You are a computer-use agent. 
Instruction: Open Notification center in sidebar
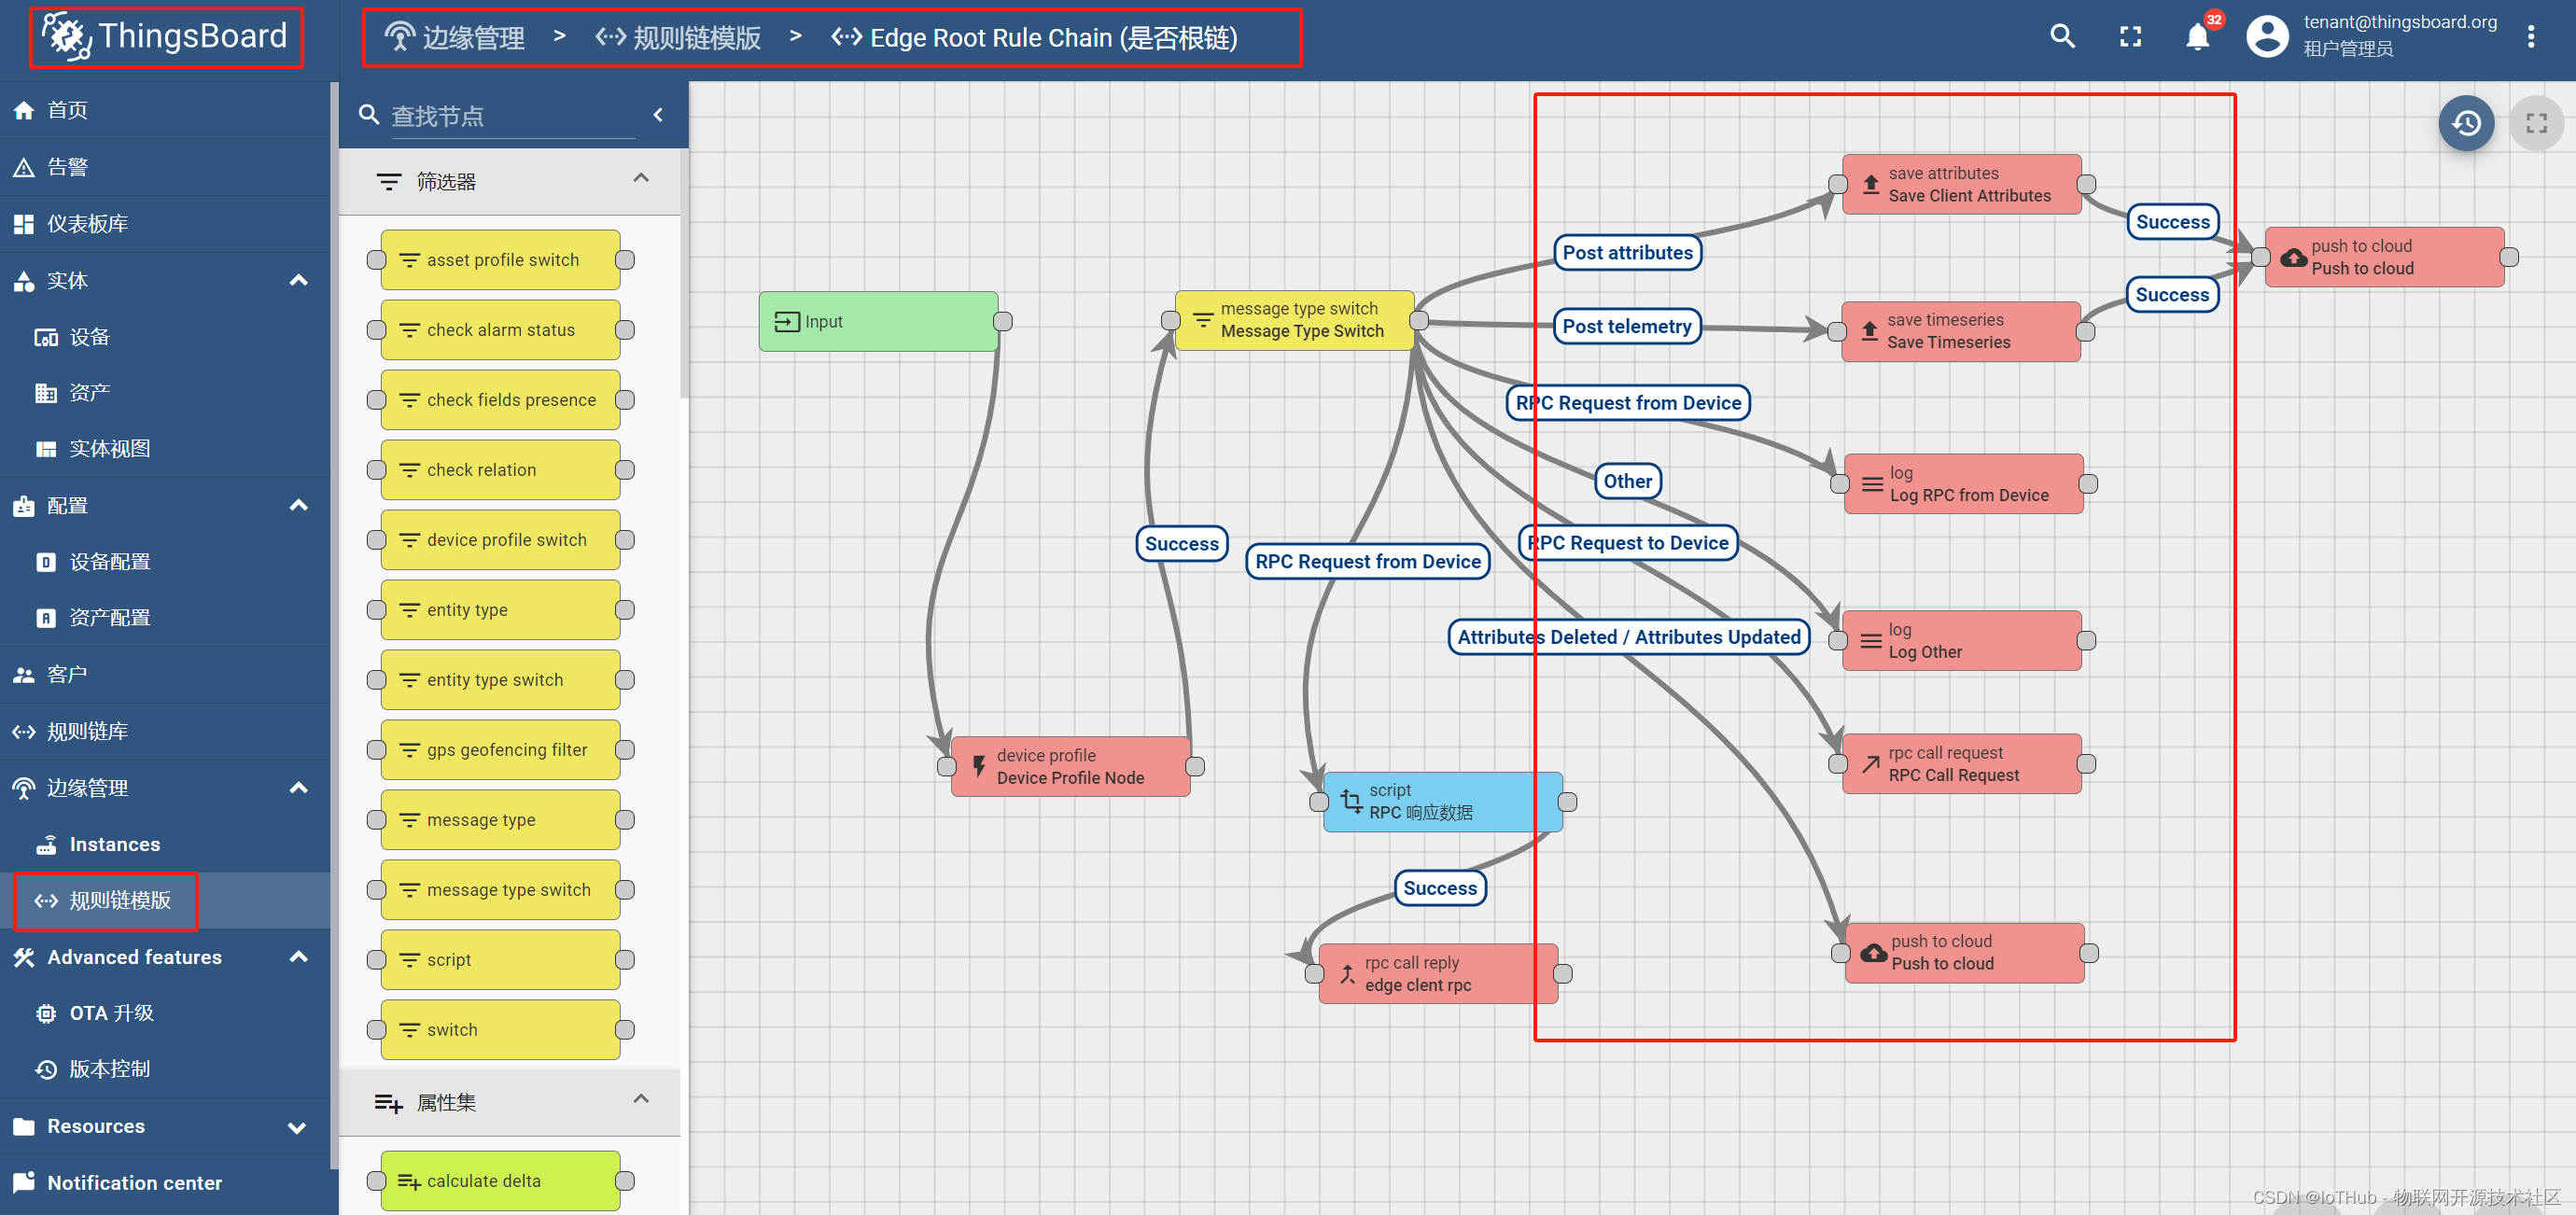tap(134, 1182)
